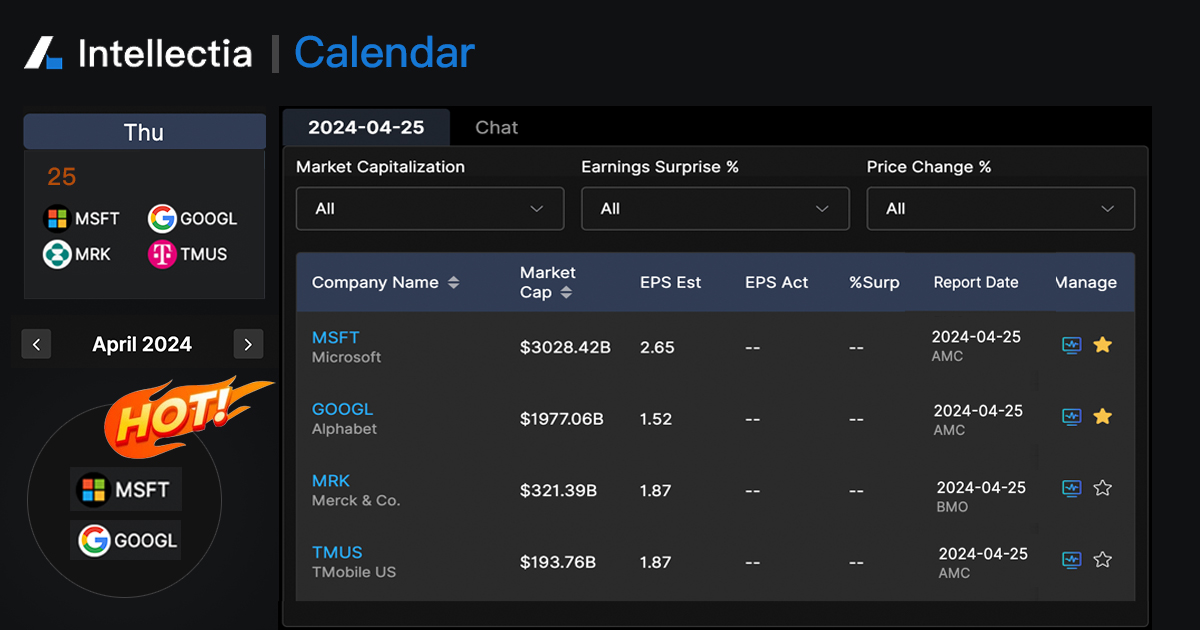Go to next month arrow

coord(248,345)
